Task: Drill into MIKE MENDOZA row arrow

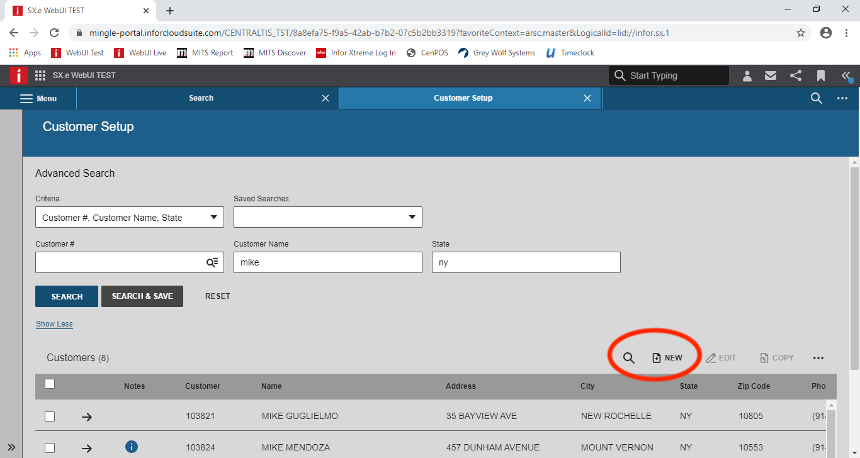Action: point(87,448)
